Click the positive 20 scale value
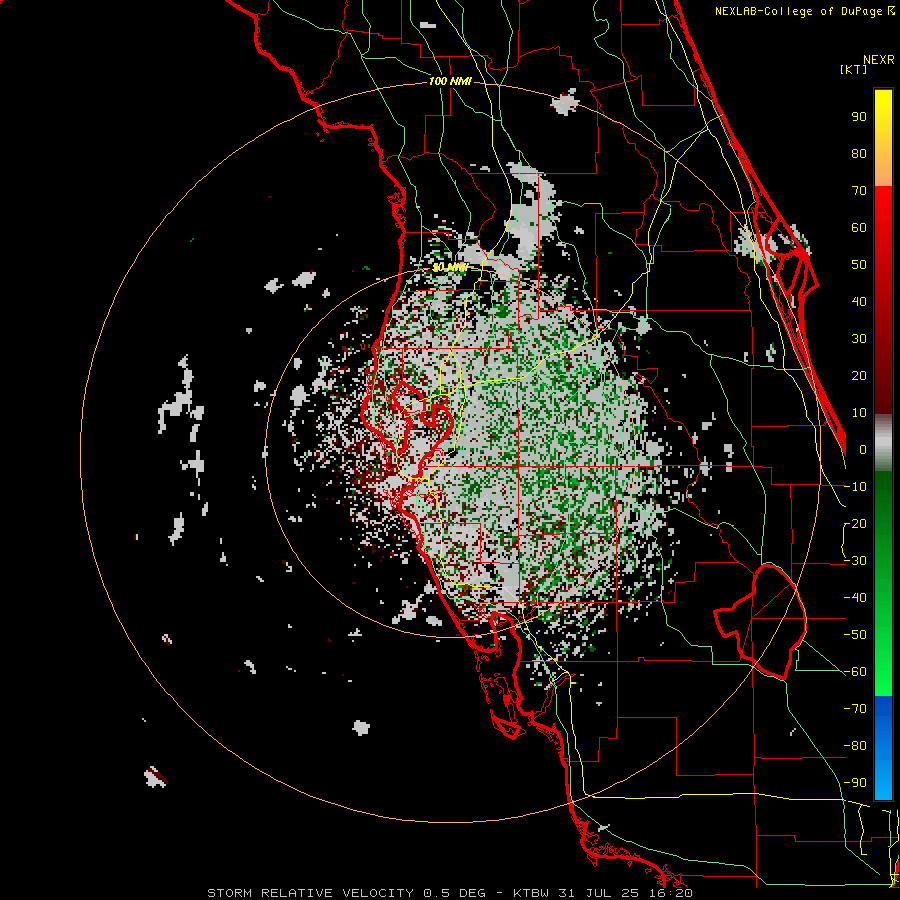The height and width of the screenshot is (900, 900). point(859,375)
